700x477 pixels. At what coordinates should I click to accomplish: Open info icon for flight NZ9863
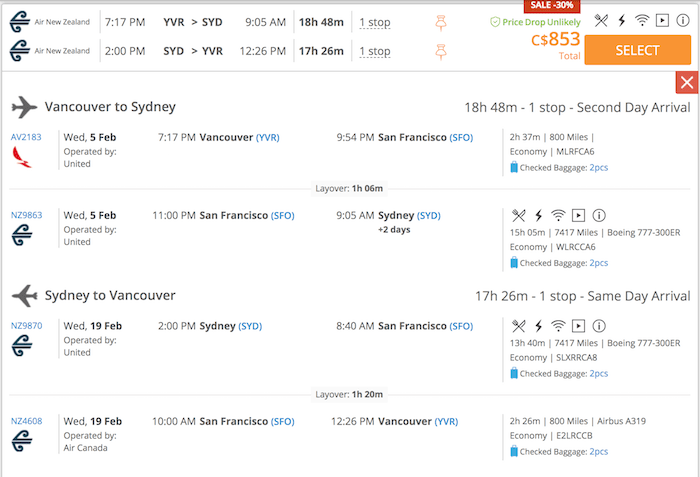(599, 215)
